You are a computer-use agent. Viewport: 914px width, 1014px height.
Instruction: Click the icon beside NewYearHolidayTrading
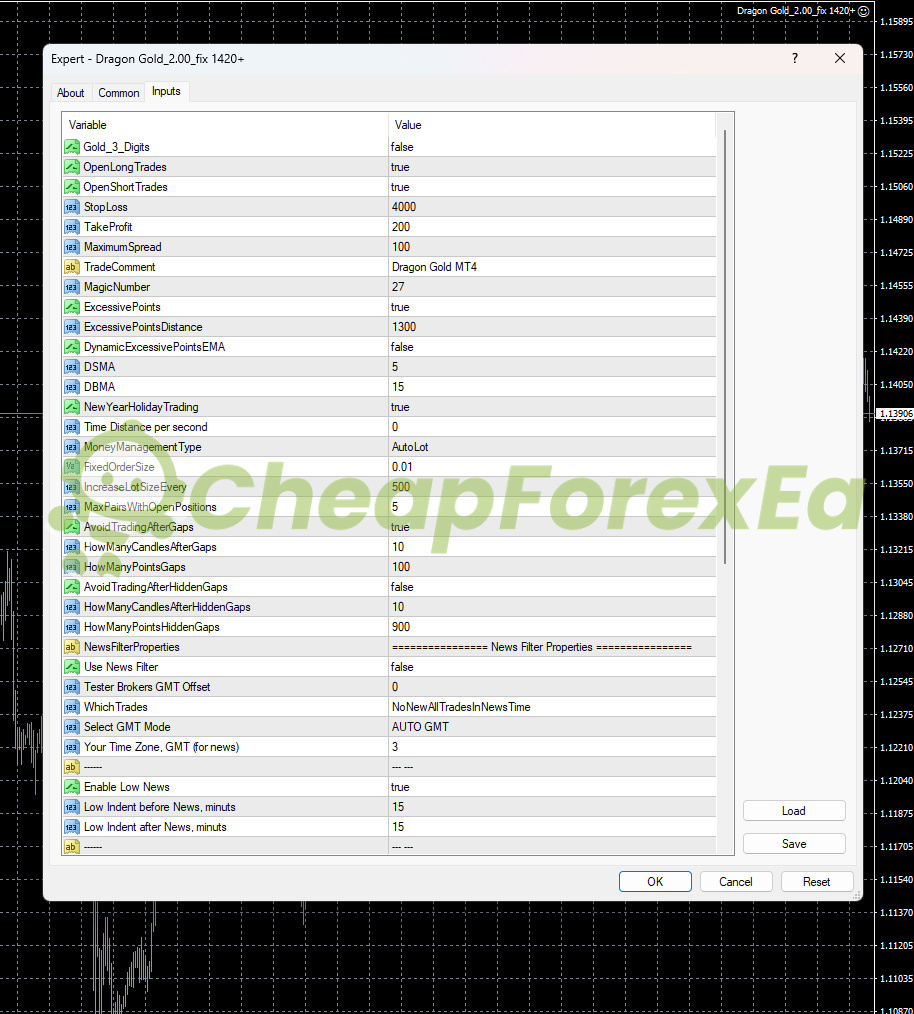[72, 407]
